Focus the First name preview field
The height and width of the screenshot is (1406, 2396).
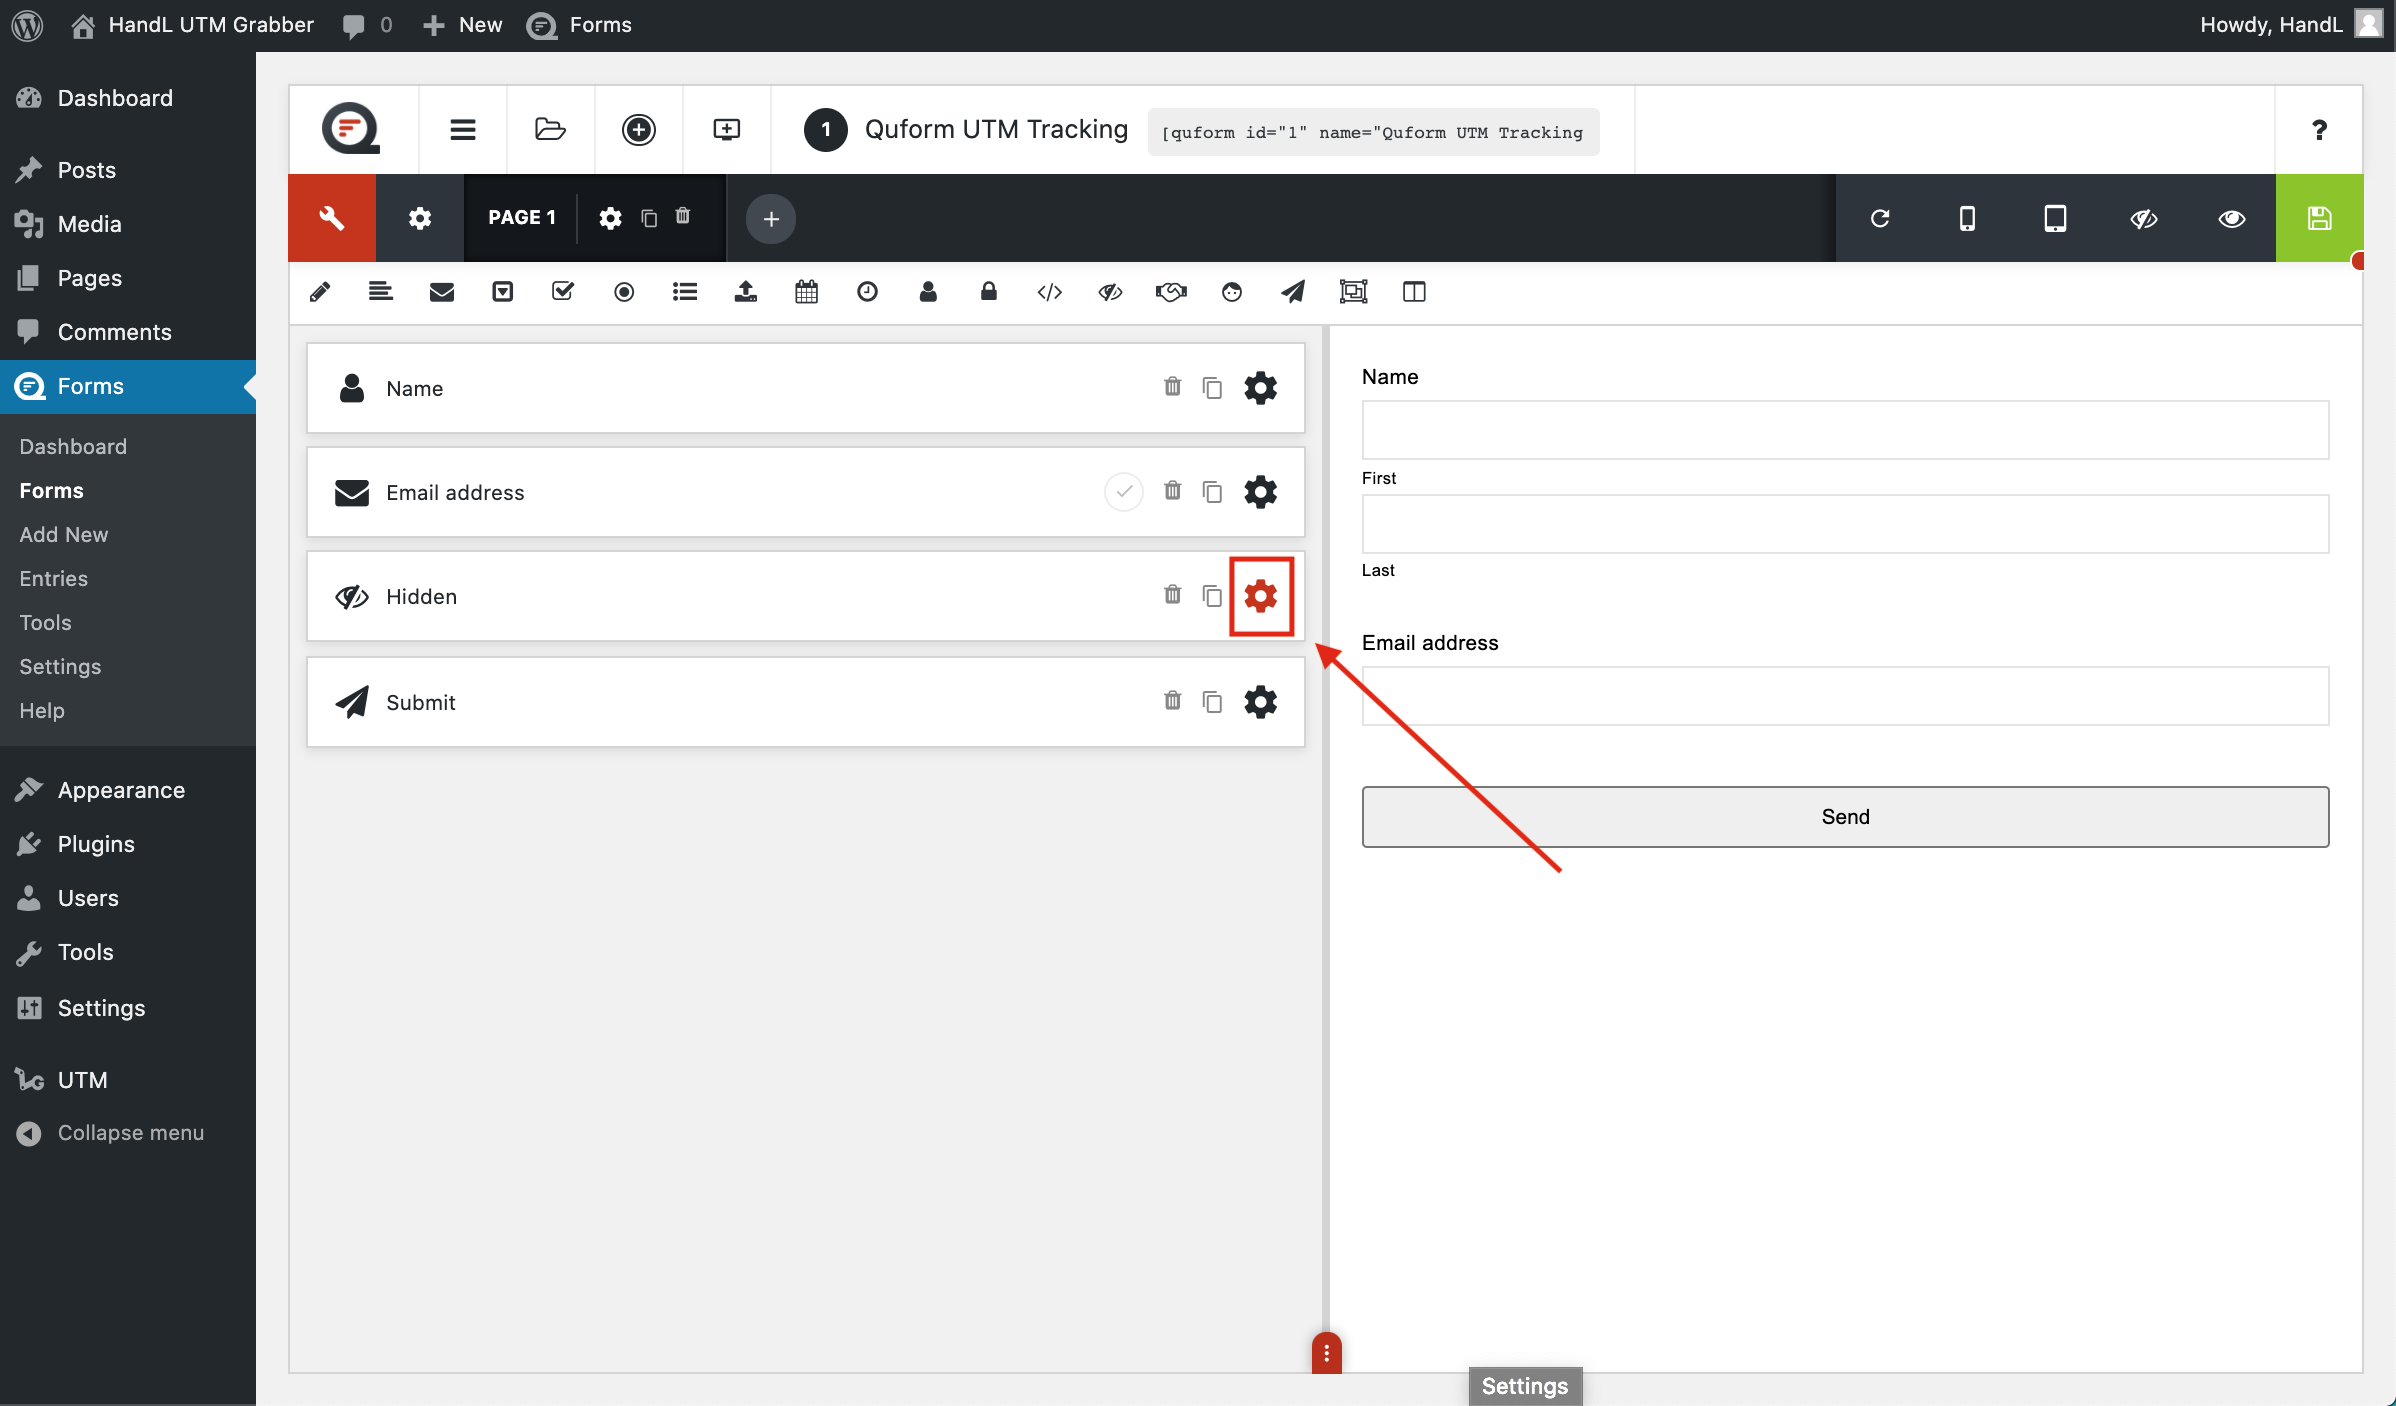1845,430
